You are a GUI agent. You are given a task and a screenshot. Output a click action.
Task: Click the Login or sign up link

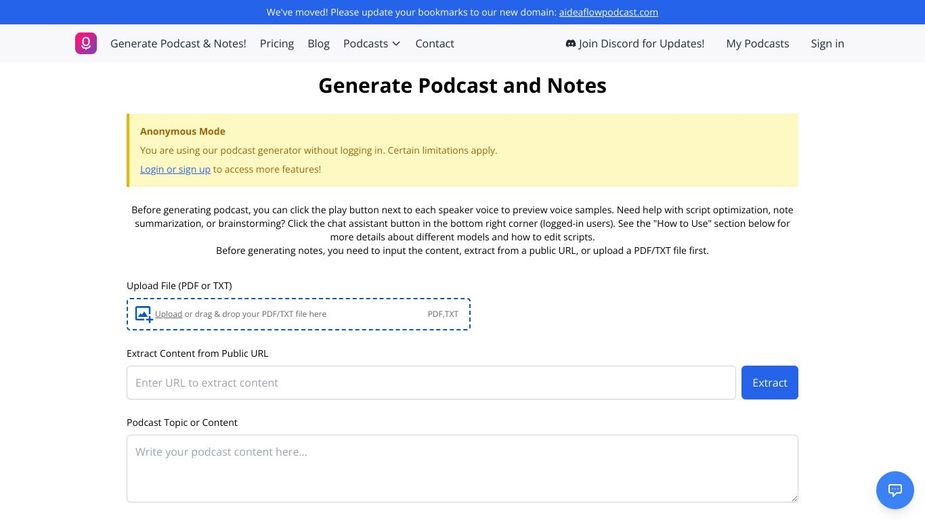click(175, 169)
